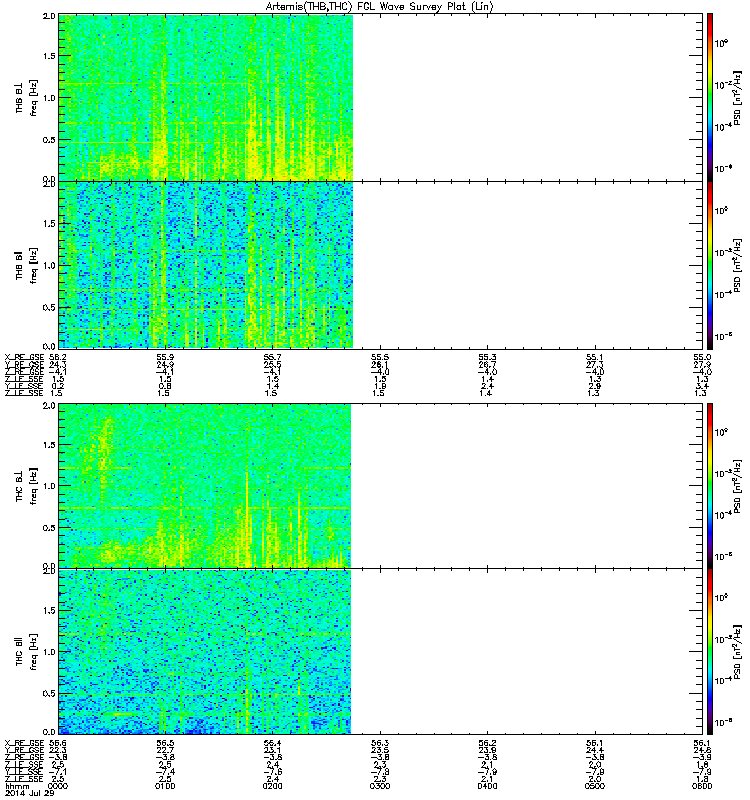Click the Y_RE_GSE value '23.5'
This screenshot has height=800, width=750.
[x=380, y=750]
